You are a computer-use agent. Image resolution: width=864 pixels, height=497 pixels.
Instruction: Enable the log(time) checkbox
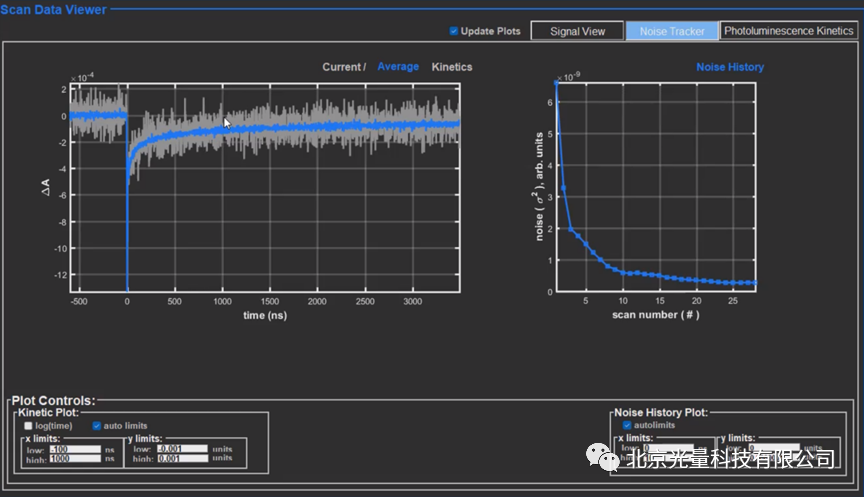pyautogui.click(x=29, y=425)
